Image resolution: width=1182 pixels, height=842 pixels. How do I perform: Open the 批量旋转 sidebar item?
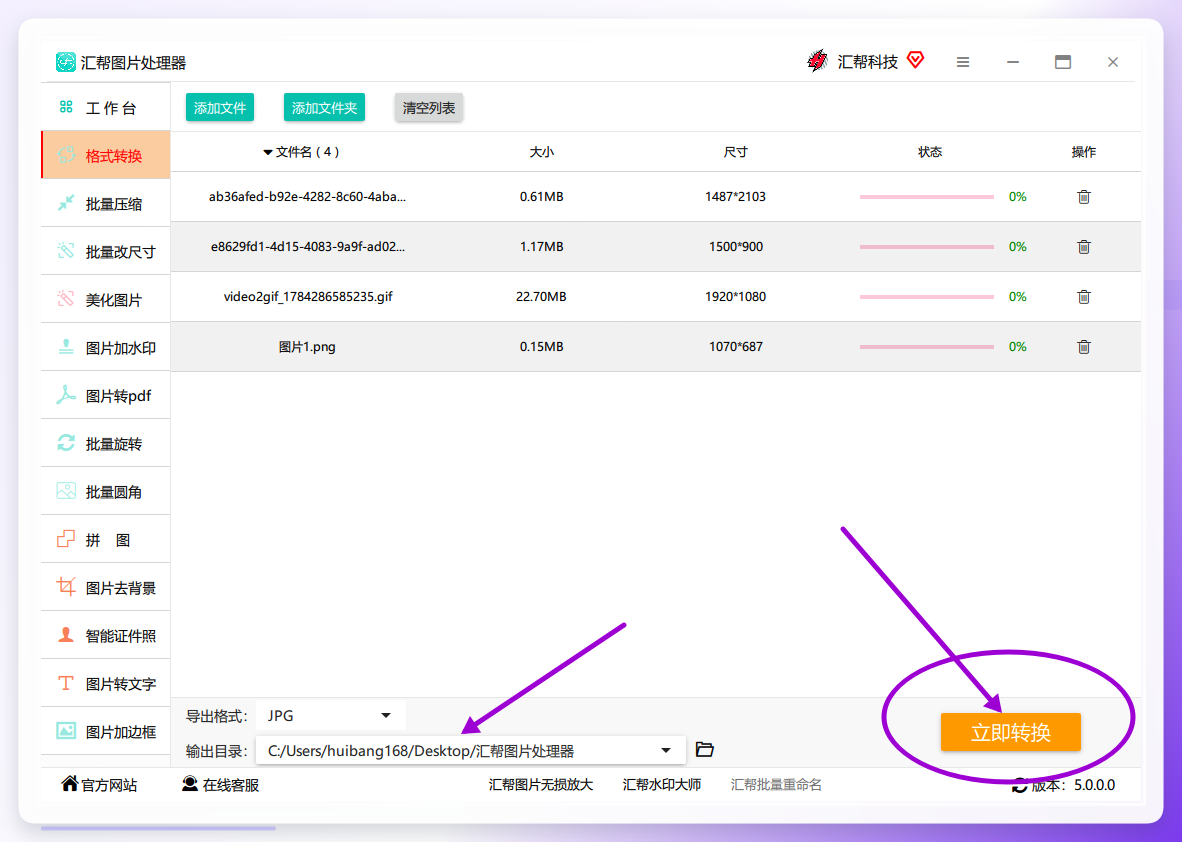106,444
